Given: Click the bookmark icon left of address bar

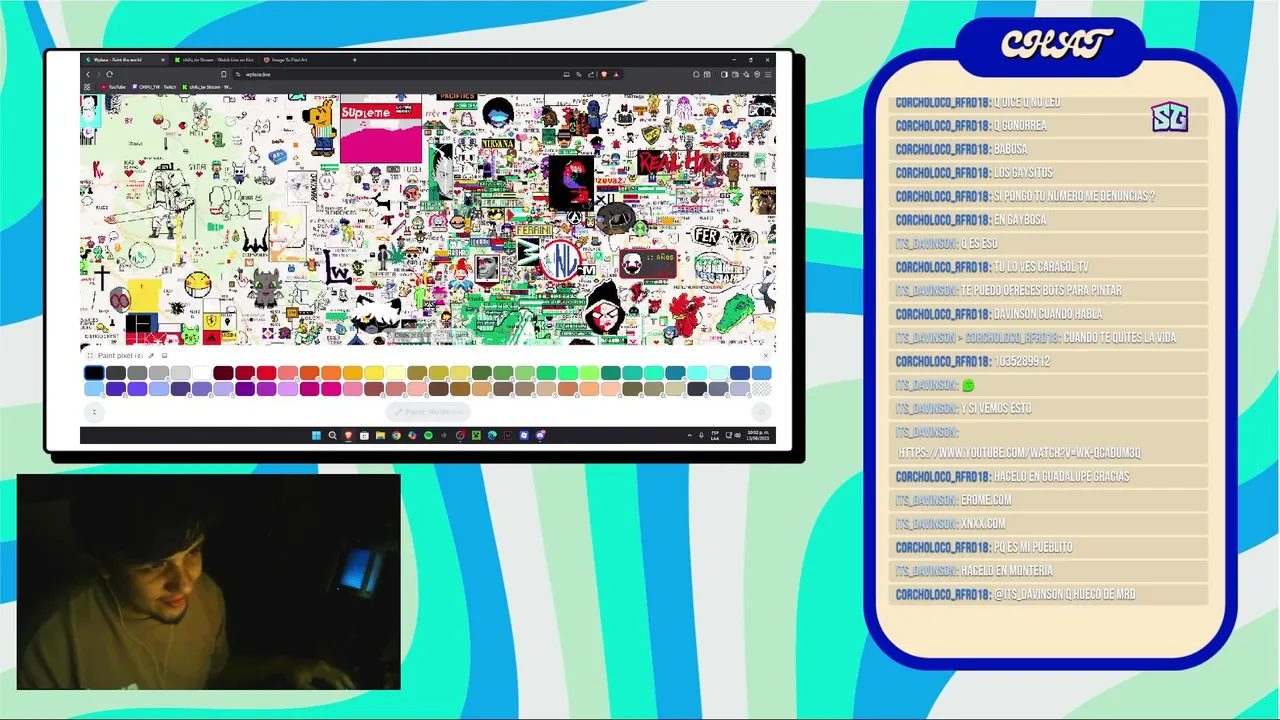Looking at the screenshot, I should (223, 74).
